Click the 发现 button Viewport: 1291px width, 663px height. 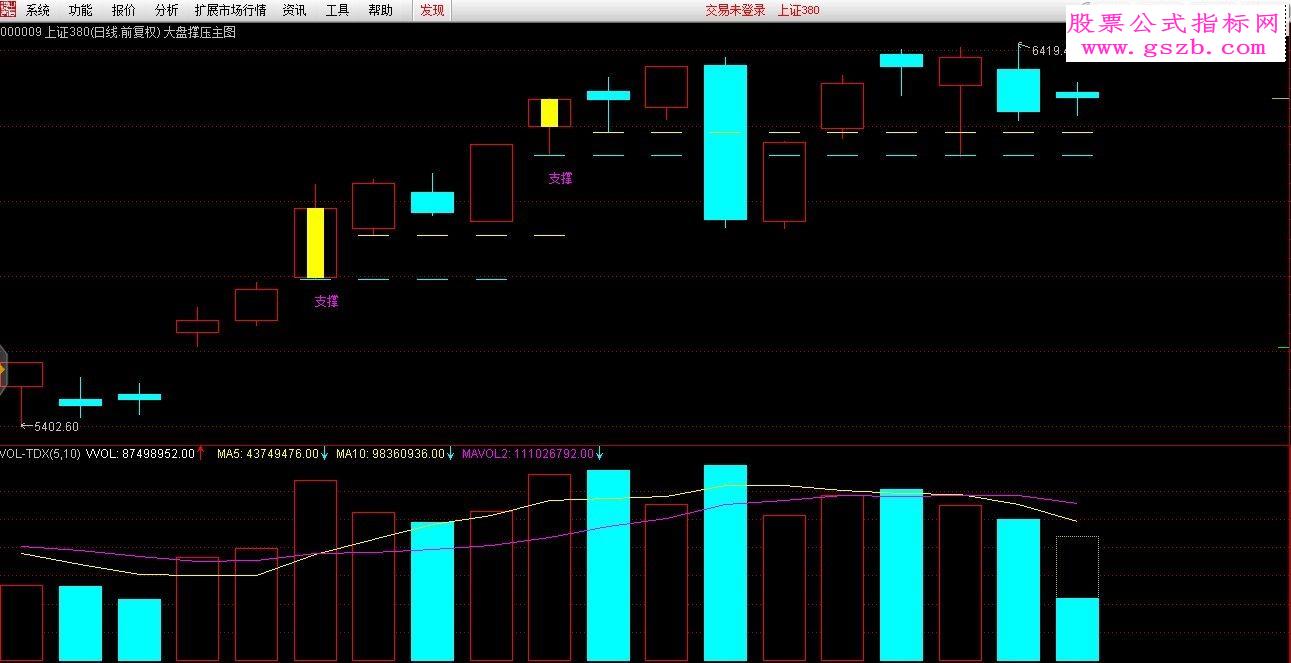[432, 10]
